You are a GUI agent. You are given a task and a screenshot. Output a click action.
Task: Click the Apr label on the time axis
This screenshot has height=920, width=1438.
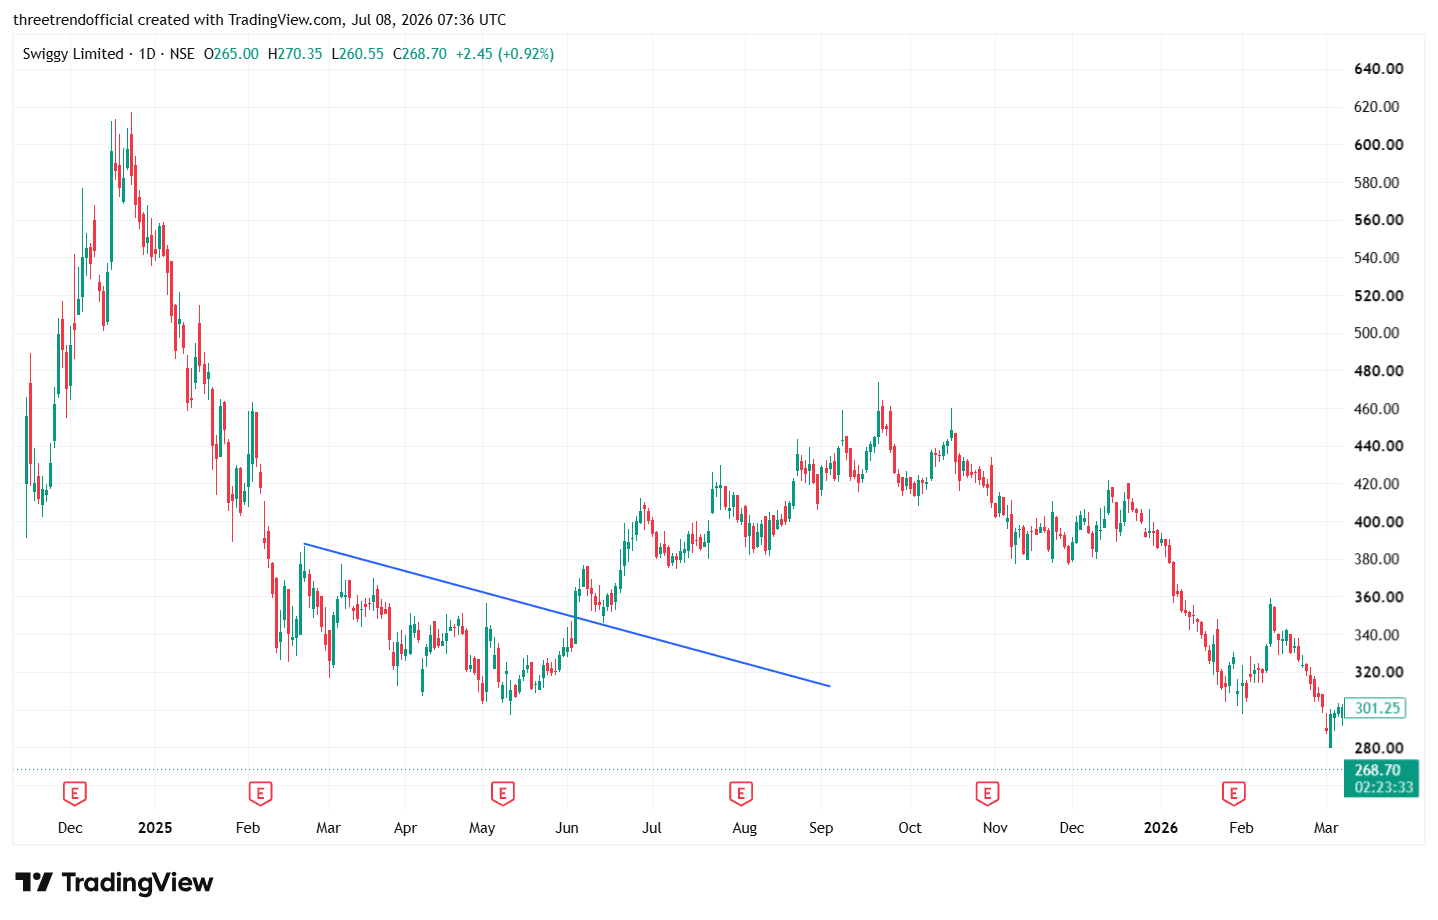405,828
